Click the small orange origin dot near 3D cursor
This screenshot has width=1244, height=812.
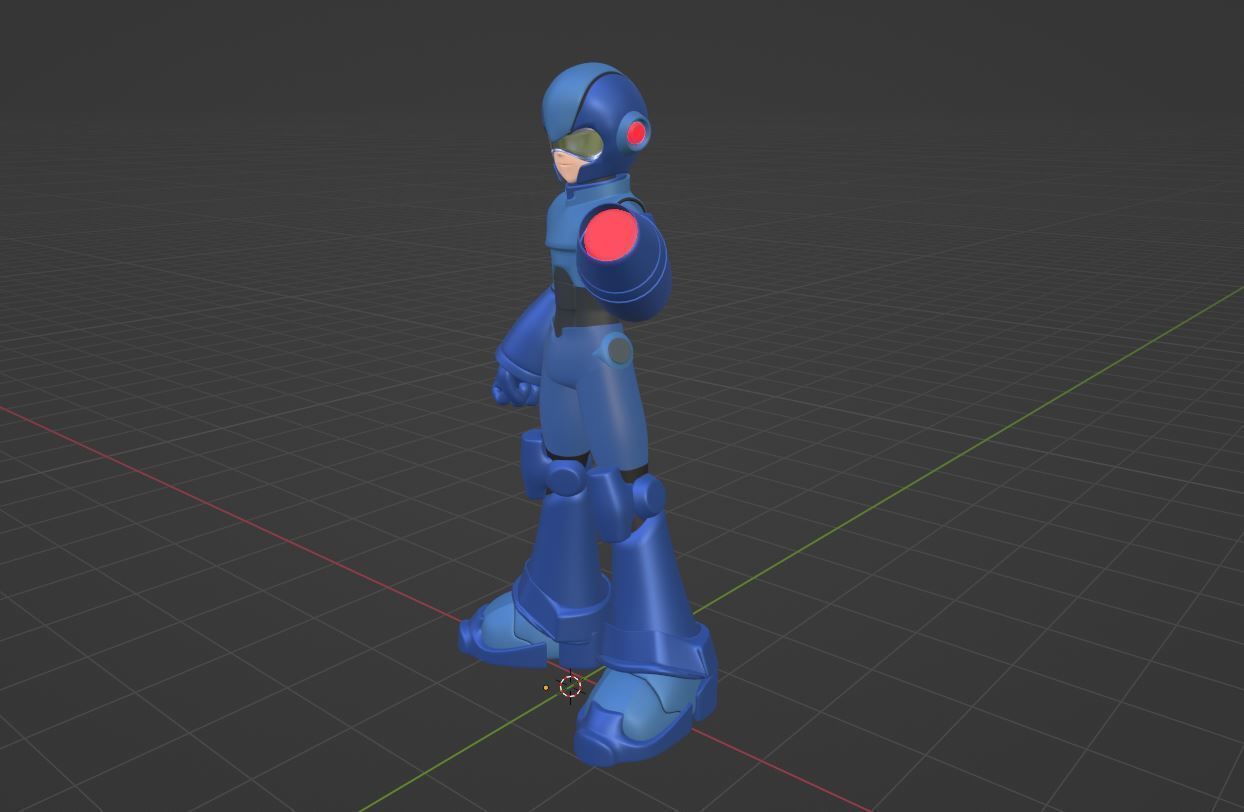click(545, 688)
